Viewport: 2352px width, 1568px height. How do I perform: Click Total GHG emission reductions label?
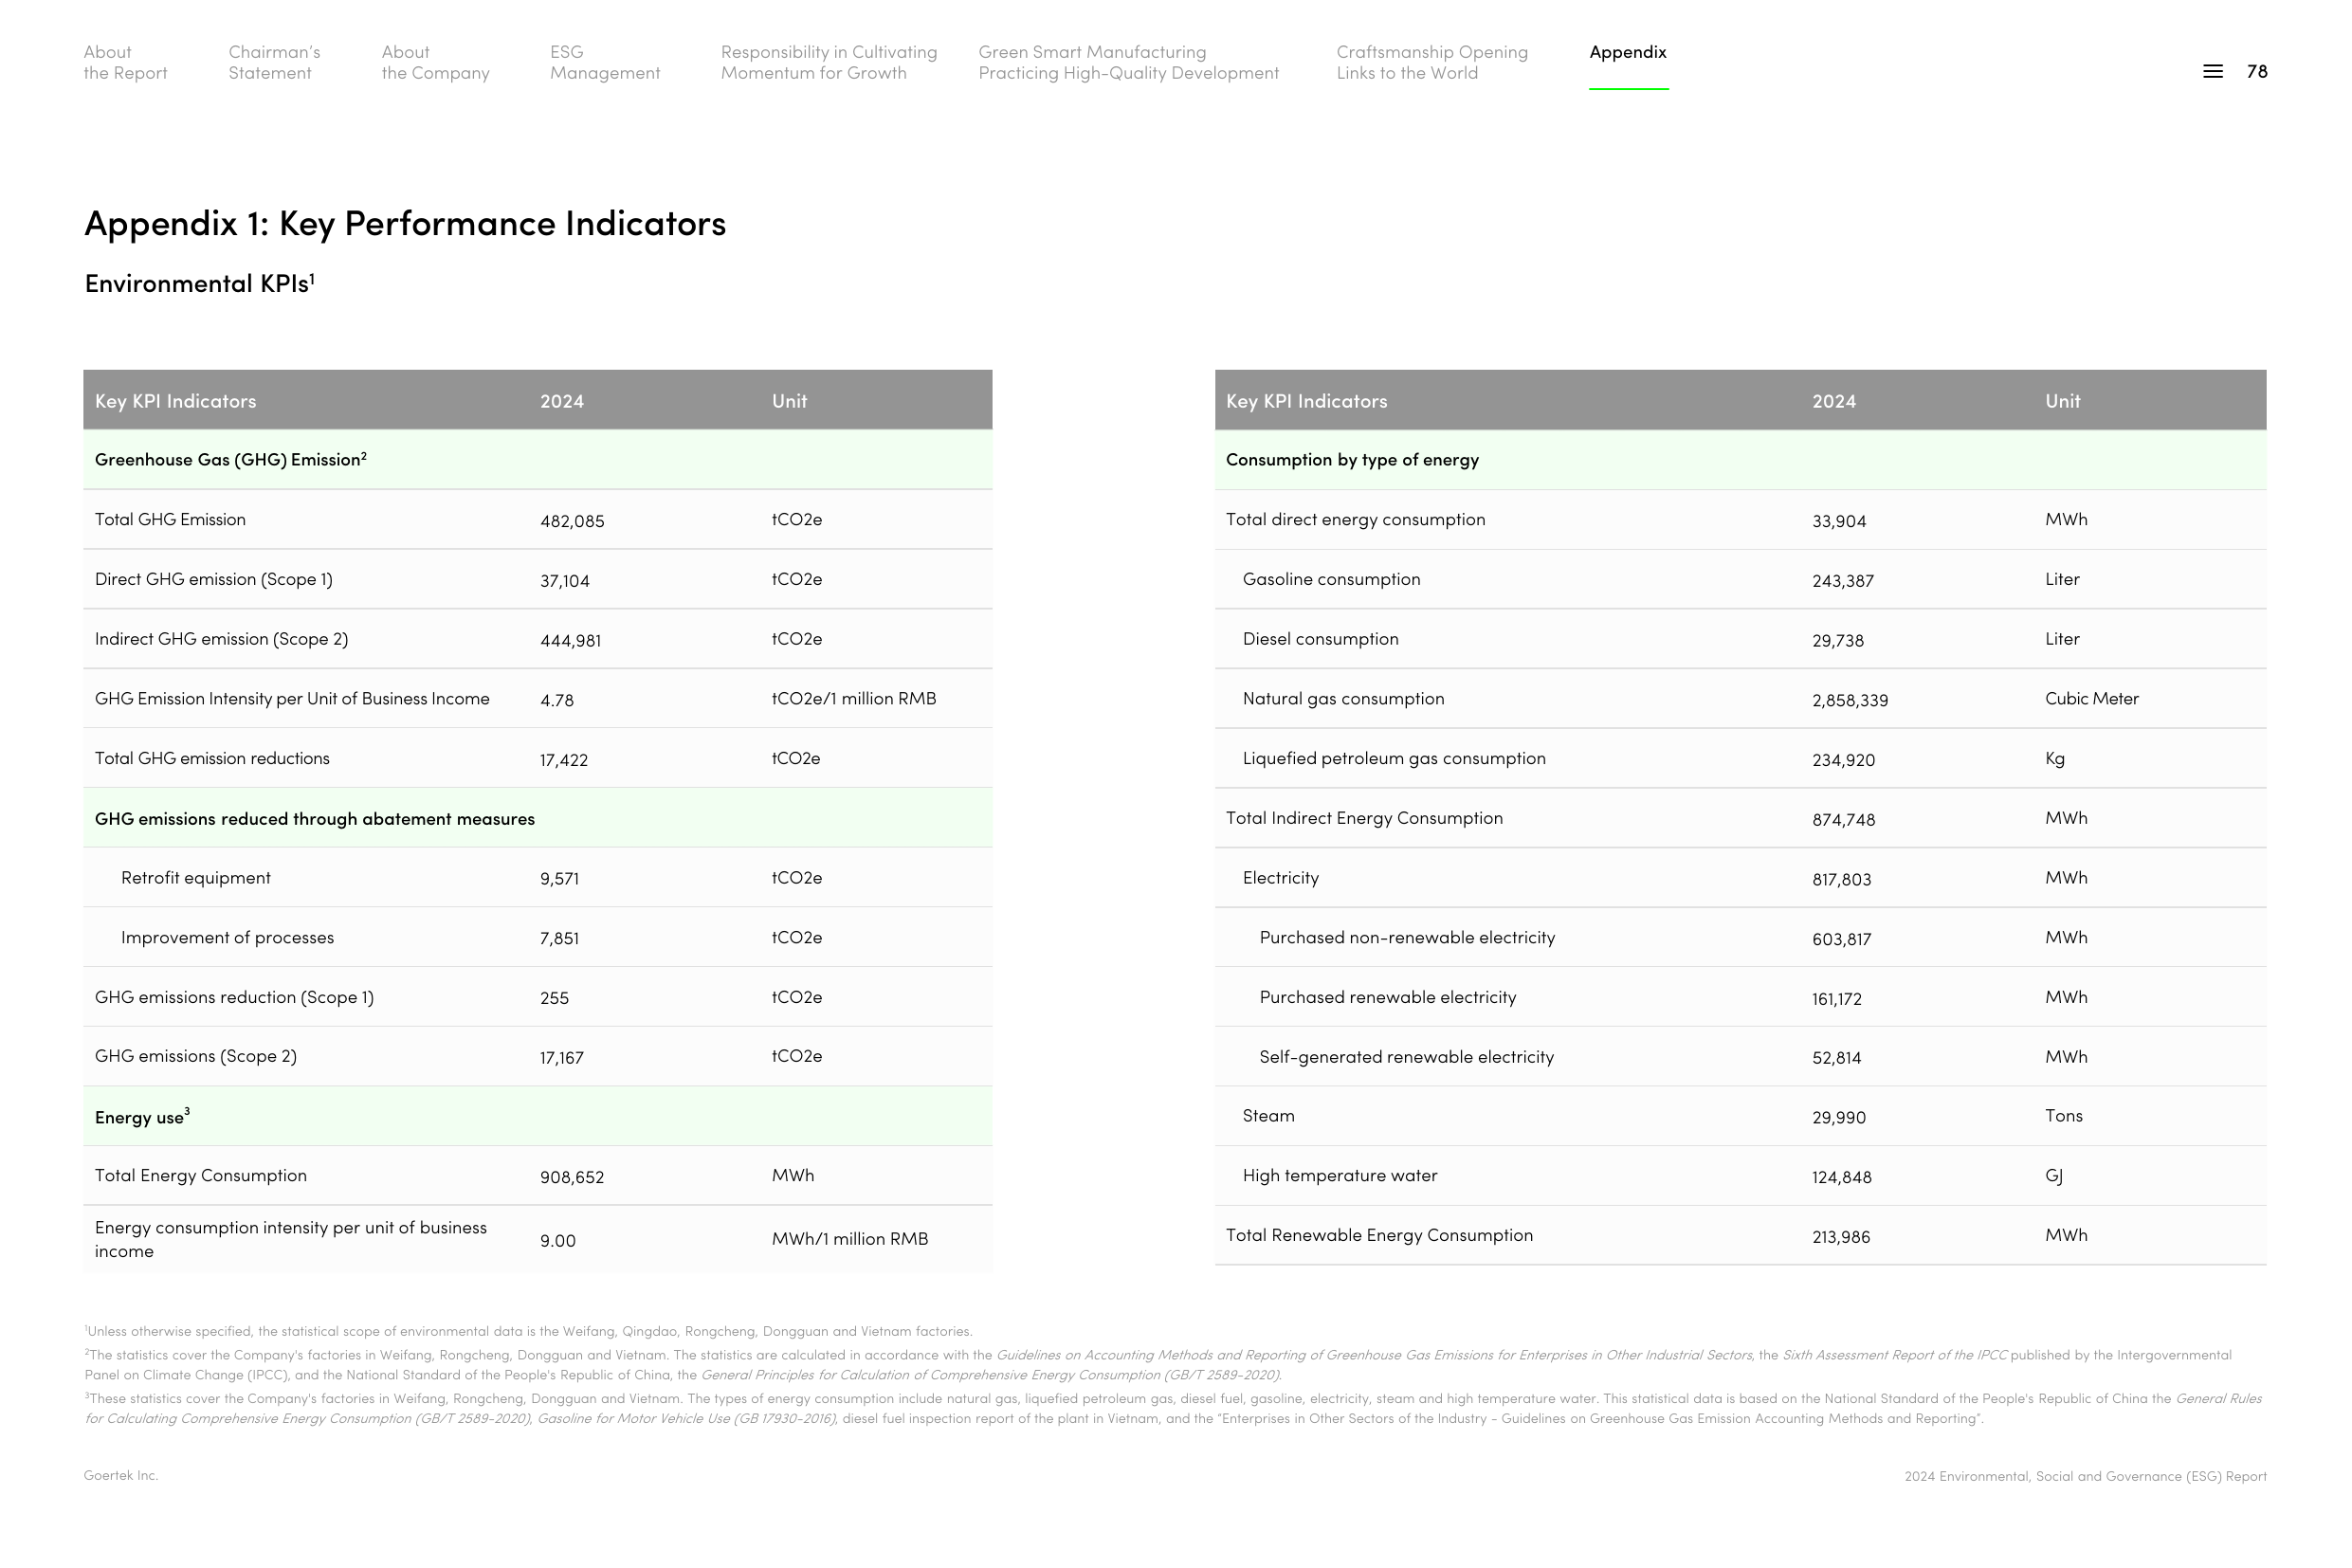(x=212, y=758)
